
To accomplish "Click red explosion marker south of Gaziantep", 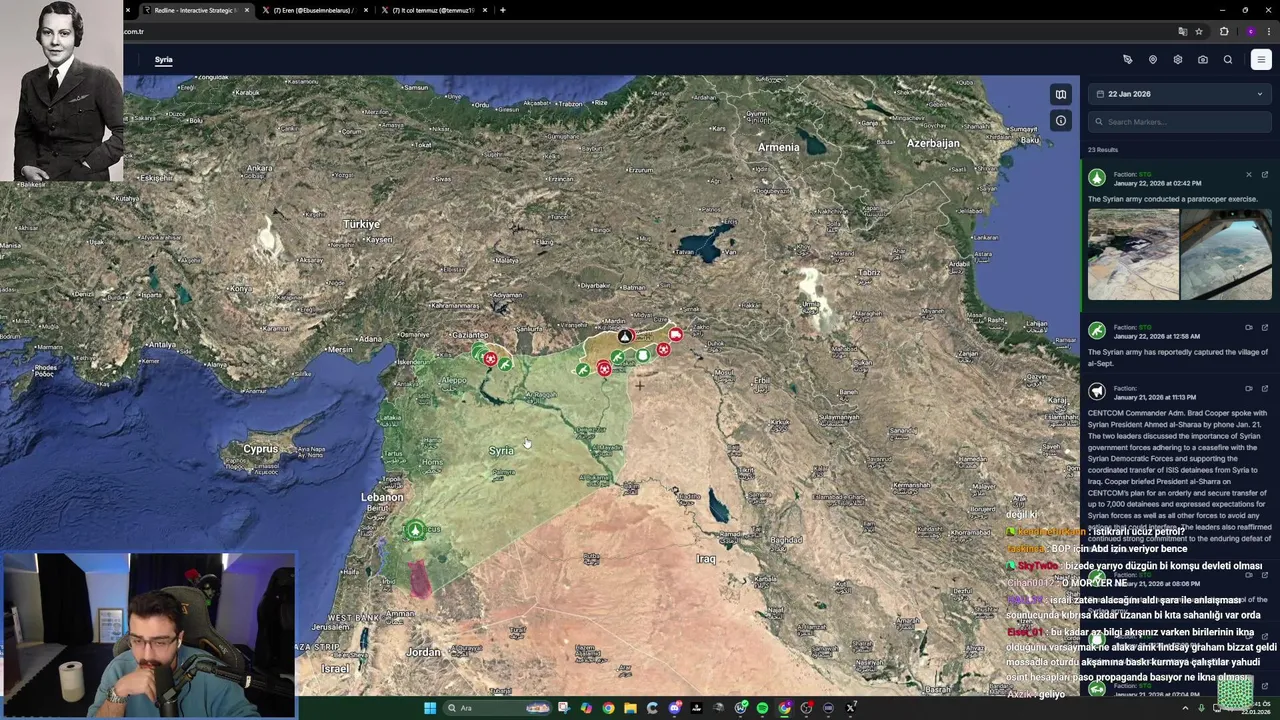I will [x=489, y=359].
